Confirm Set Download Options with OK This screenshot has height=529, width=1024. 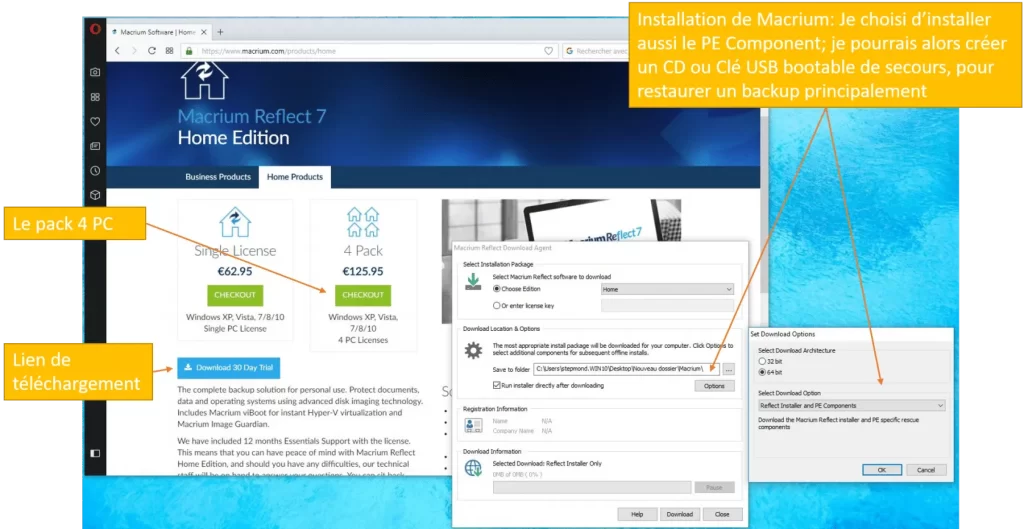(882, 470)
